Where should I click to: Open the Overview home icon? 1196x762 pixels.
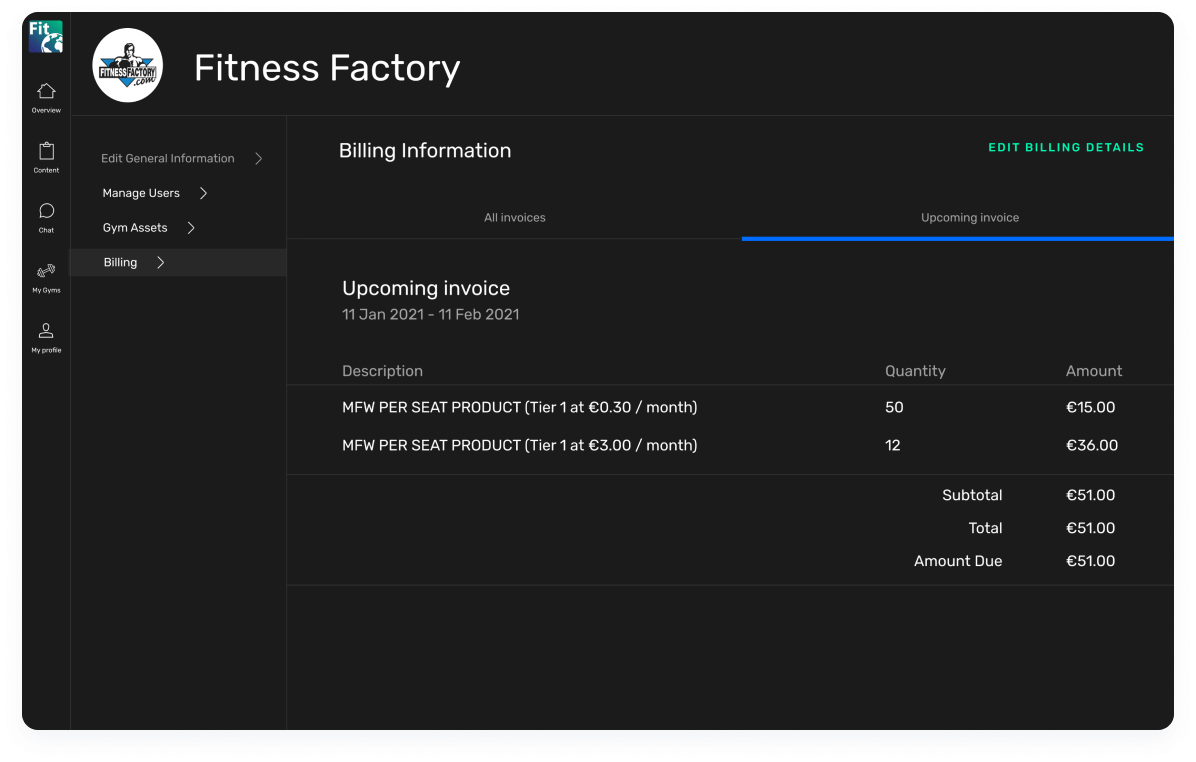tap(46, 92)
